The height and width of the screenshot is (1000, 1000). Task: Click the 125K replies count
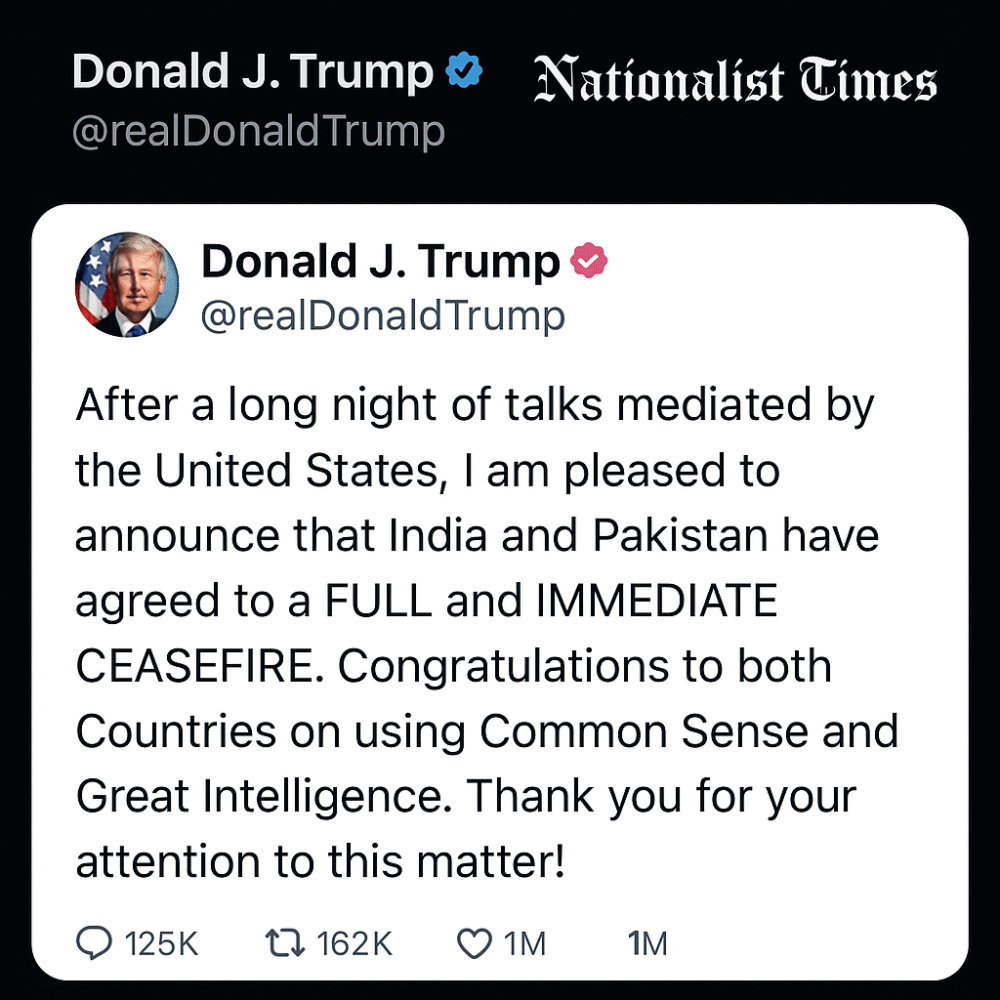[161, 942]
